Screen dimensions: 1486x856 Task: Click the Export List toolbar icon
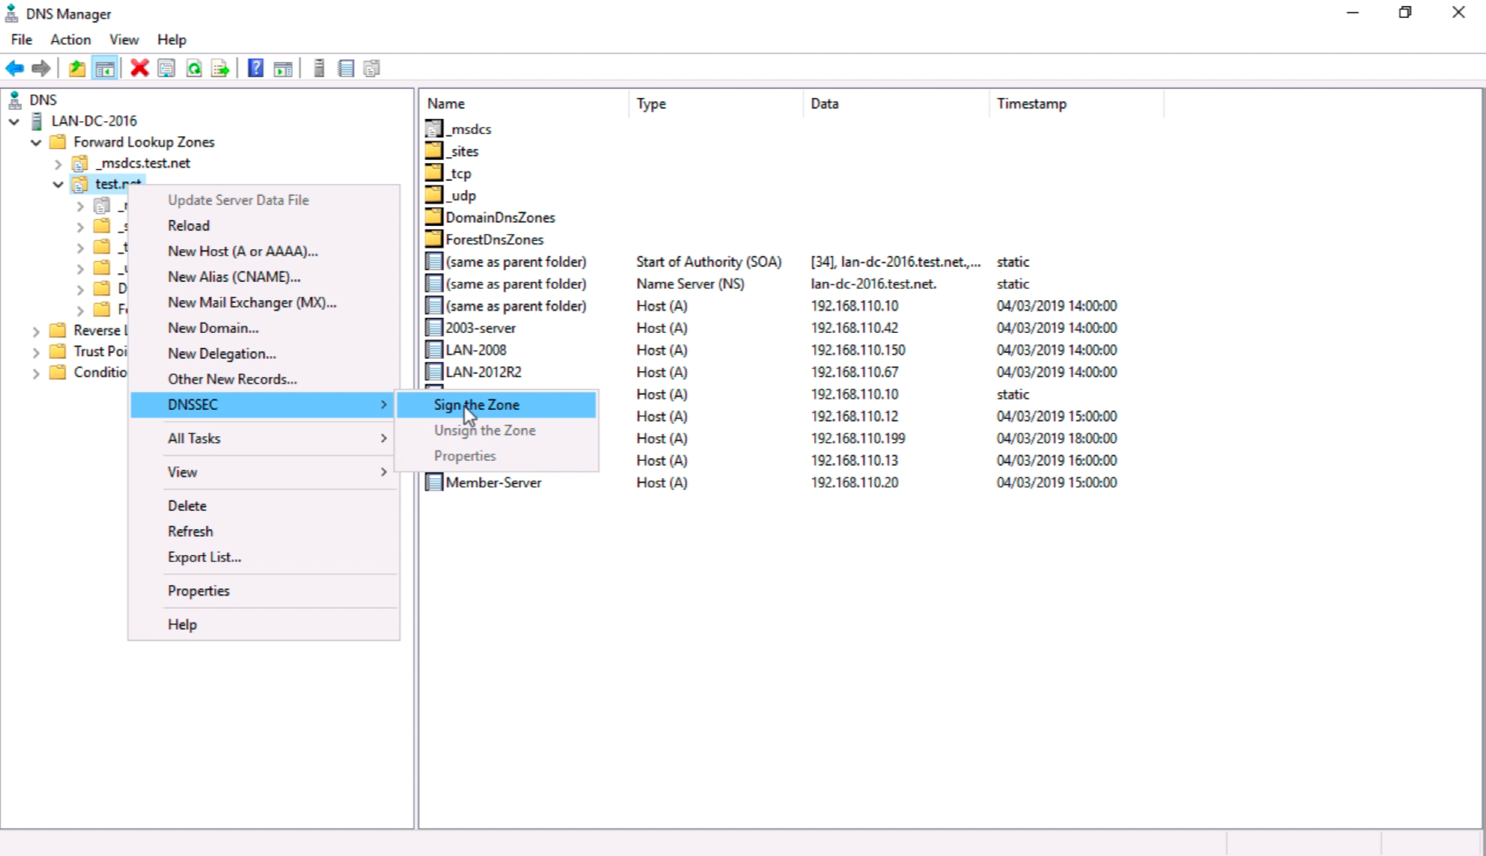coord(221,68)
